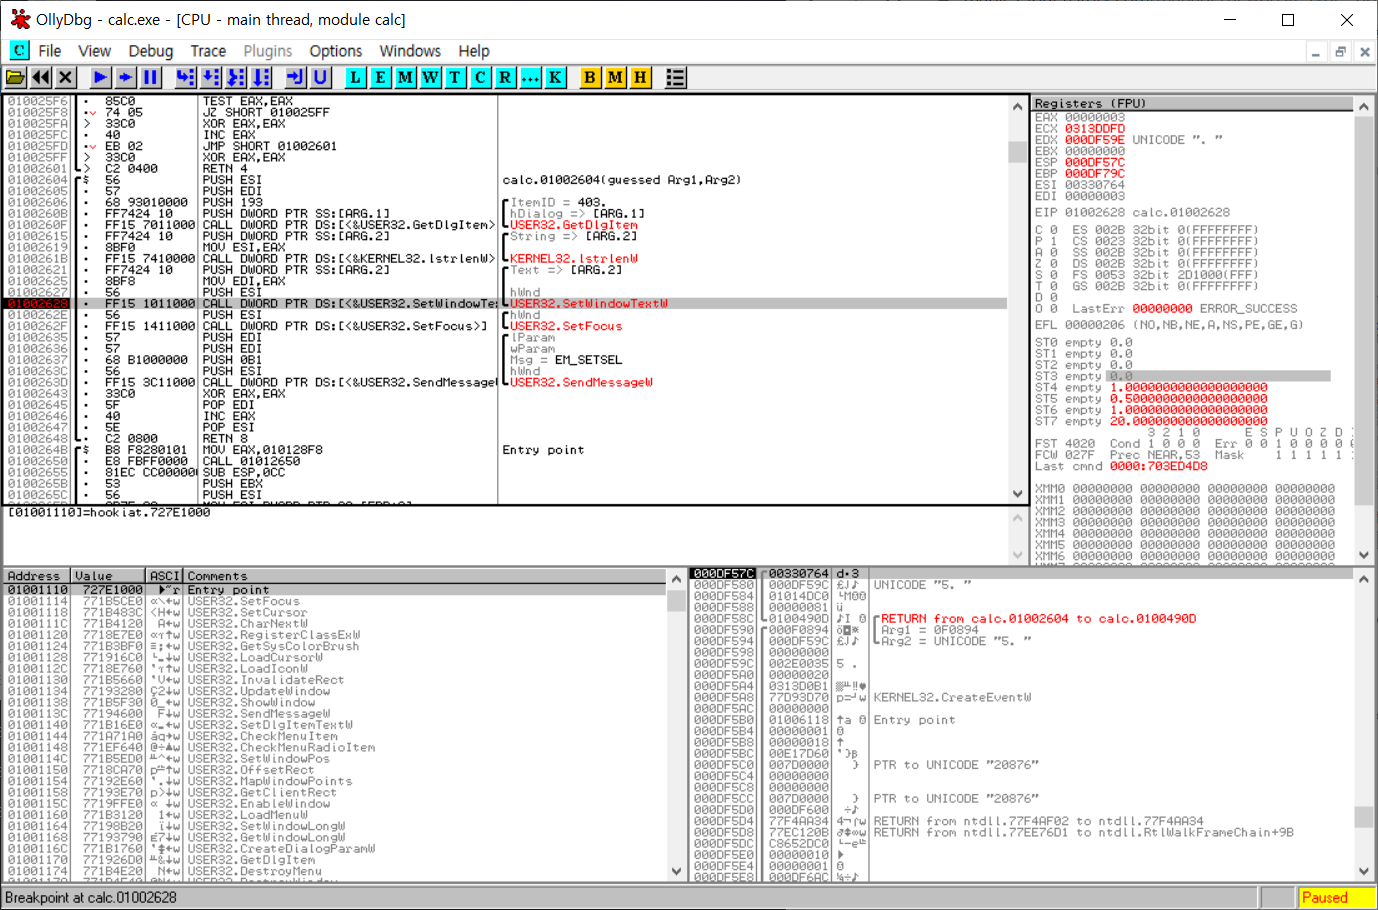
Task: Select USER32.LoadIconW row in dump
Action: 335,669
